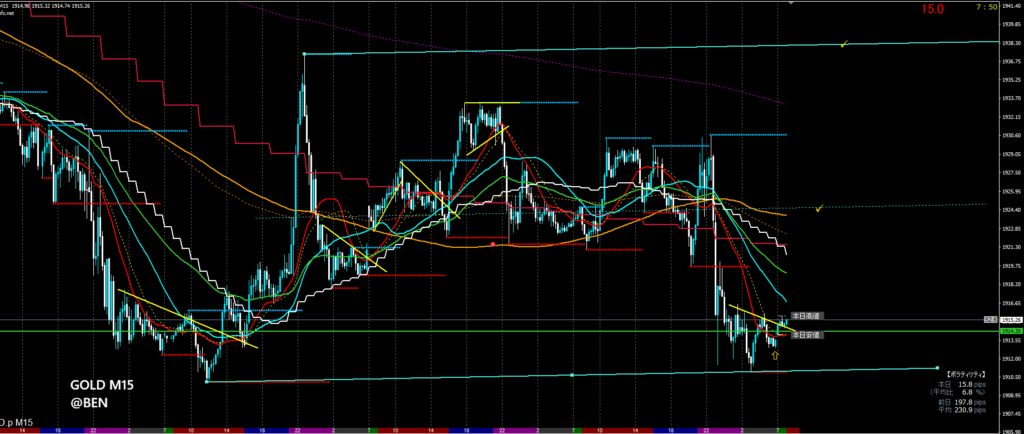Click the yellow checkmark on upper cyan line
The image size is (1024, 434).
point(845,44)
